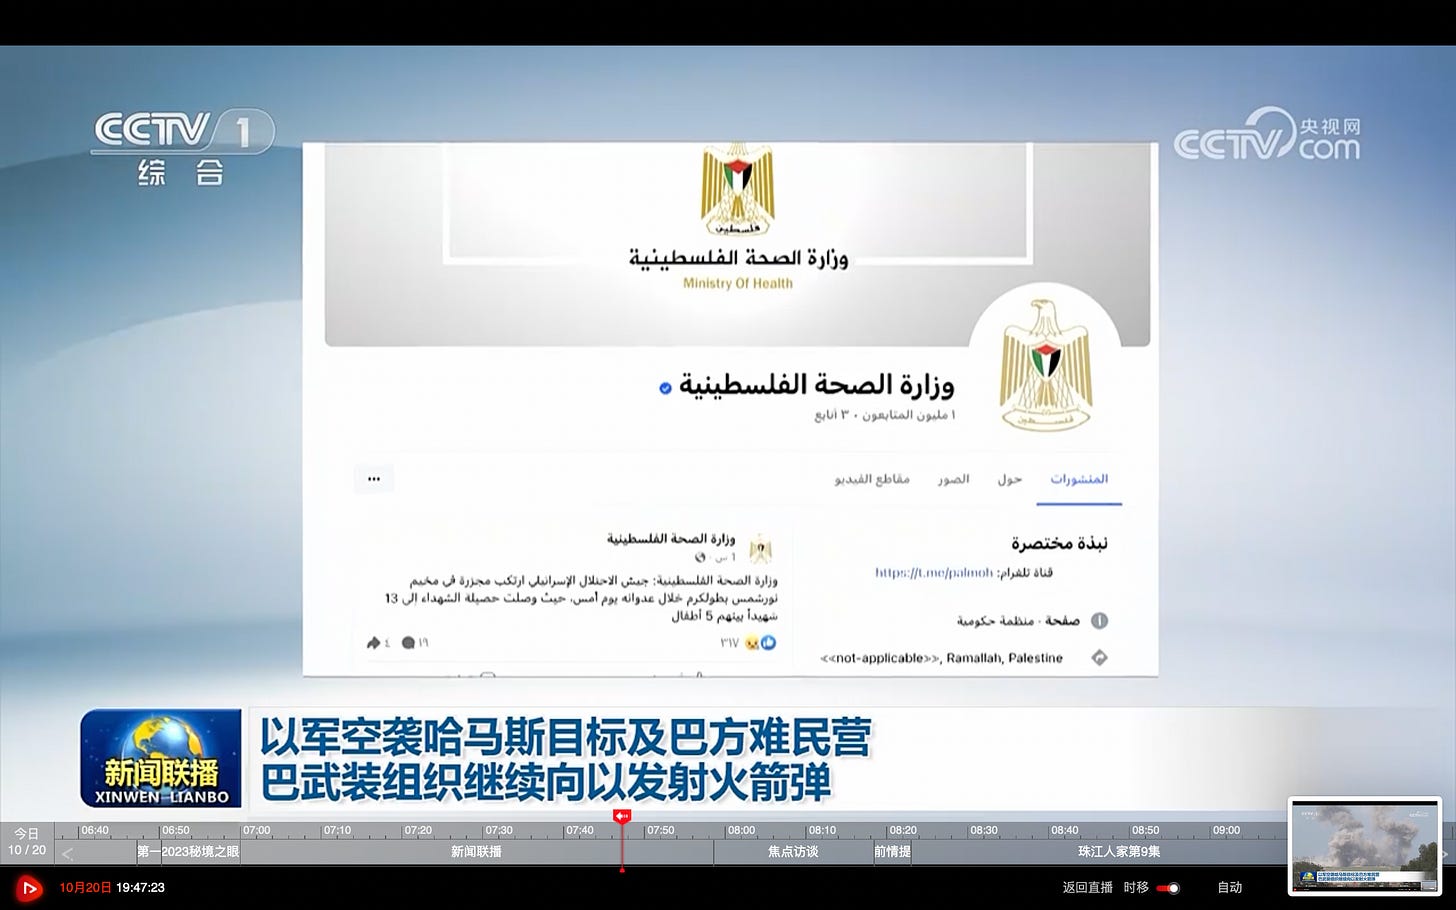Click the left arrow to scroll timeline back
This screenshot has width=1456, height=910.
click(x=67, y=853)
